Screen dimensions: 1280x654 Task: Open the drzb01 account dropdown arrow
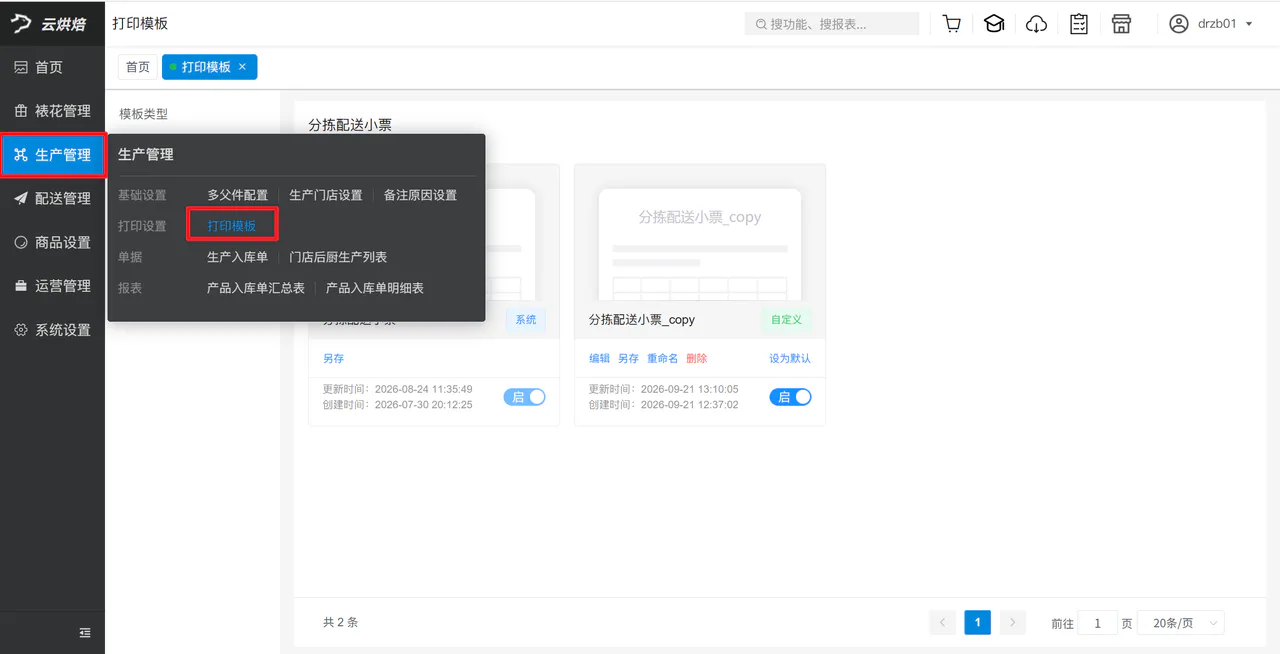[x=1249, y=24]
